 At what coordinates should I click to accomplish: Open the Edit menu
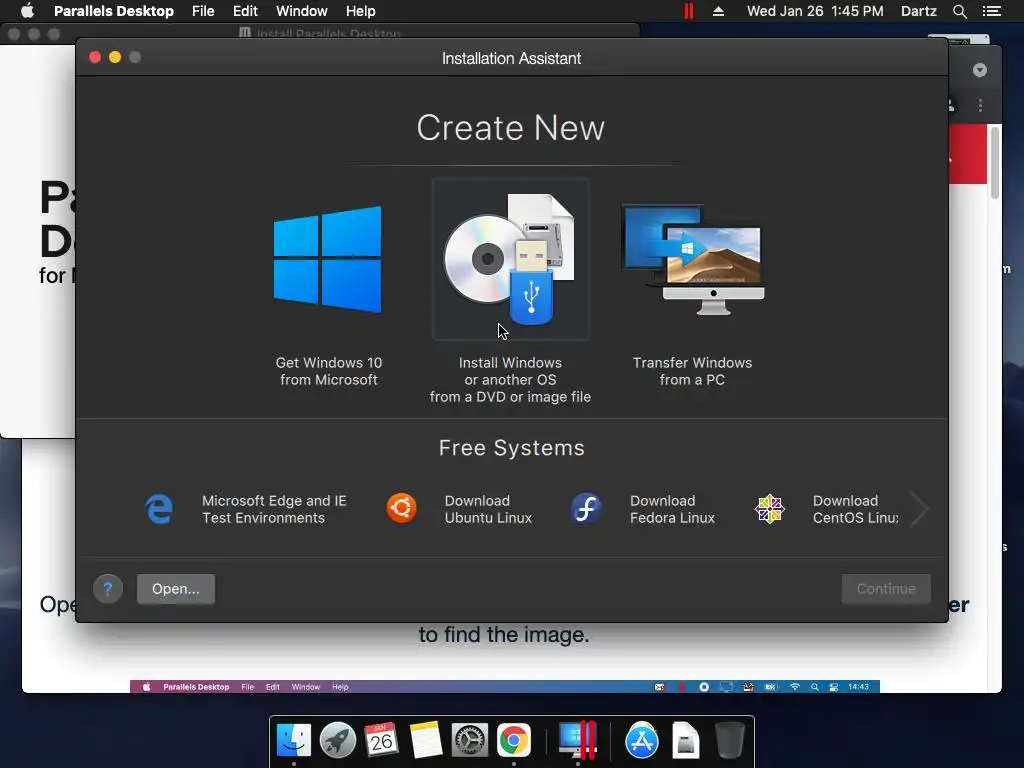click(x=245, y=11)
